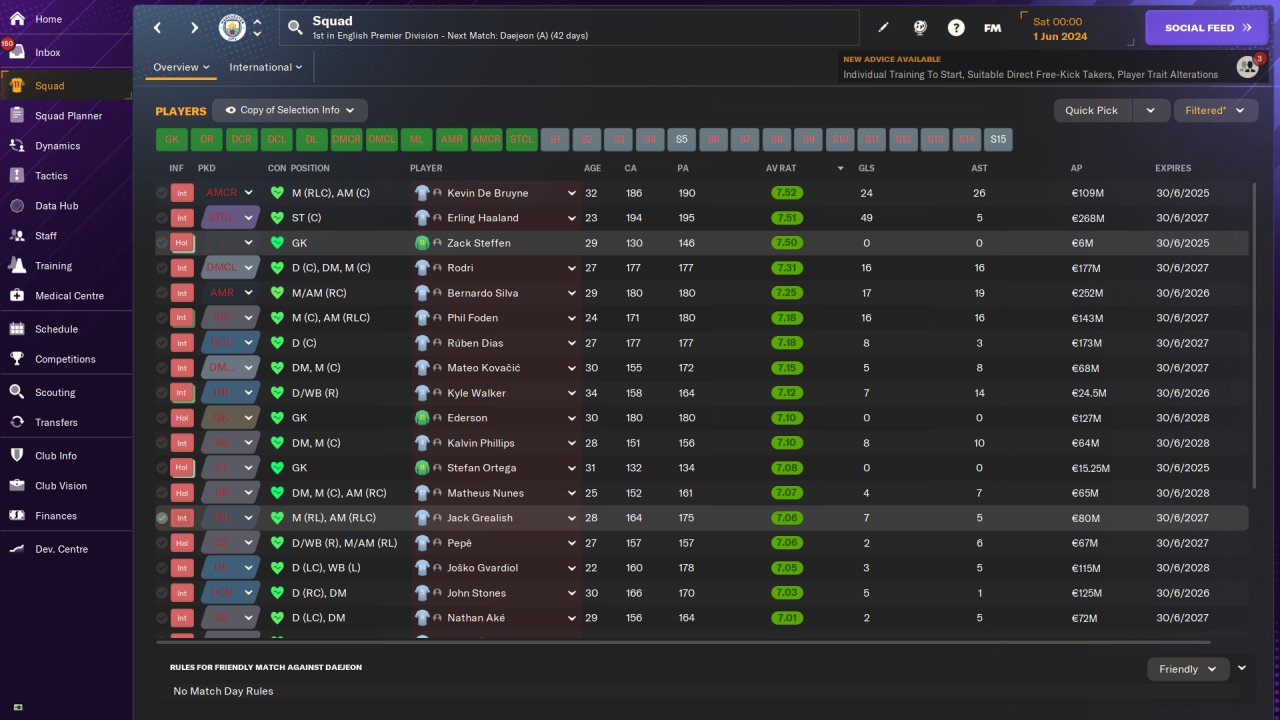
Task: Open the player dropdown chevron for Rodri
Action: pyautogui.click(x=572, y=268)
